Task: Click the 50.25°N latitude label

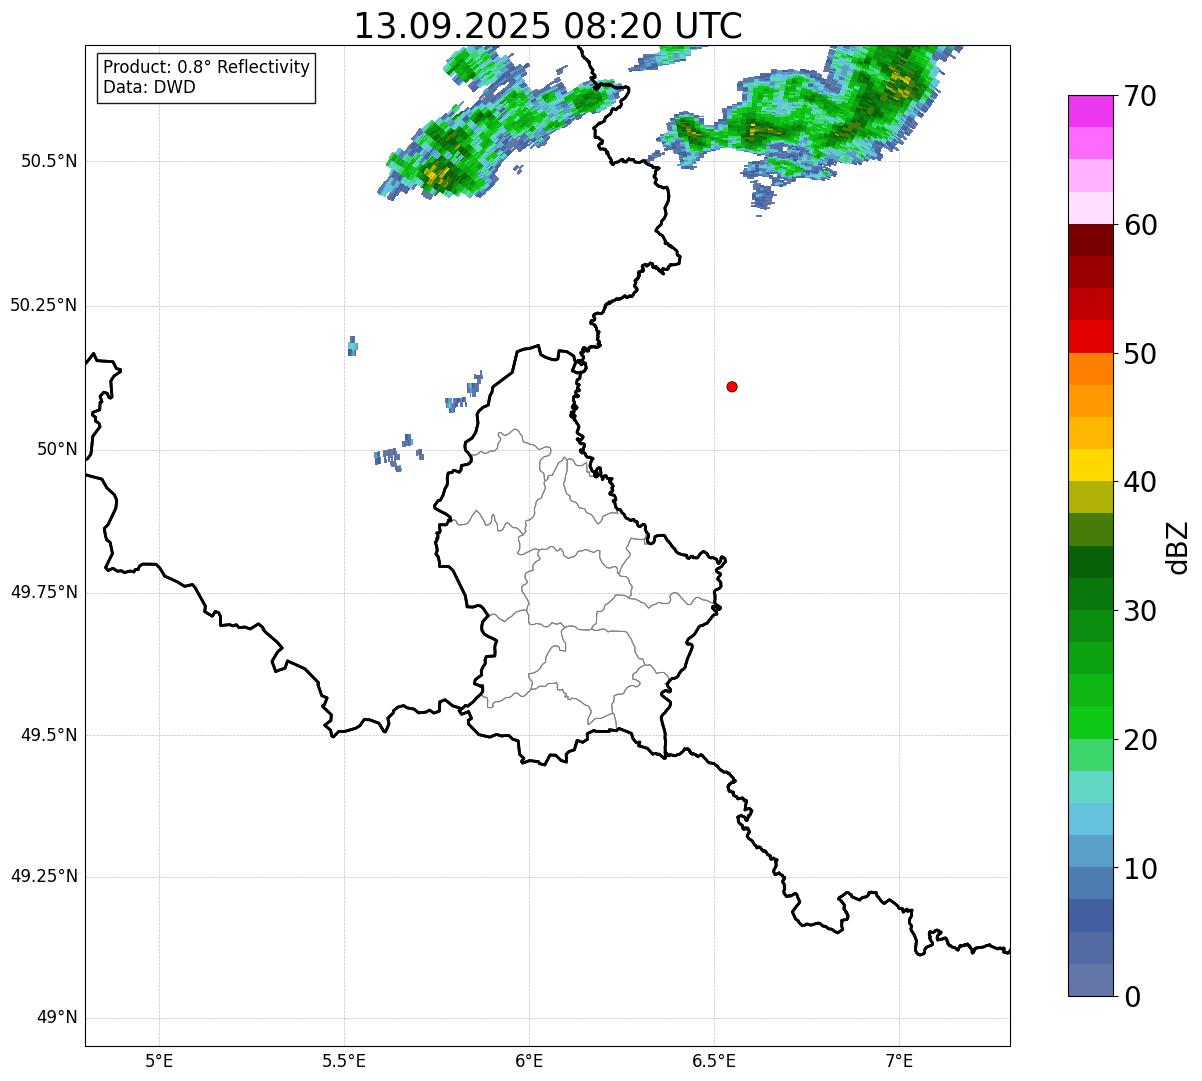Action: (x=43, y=305)
